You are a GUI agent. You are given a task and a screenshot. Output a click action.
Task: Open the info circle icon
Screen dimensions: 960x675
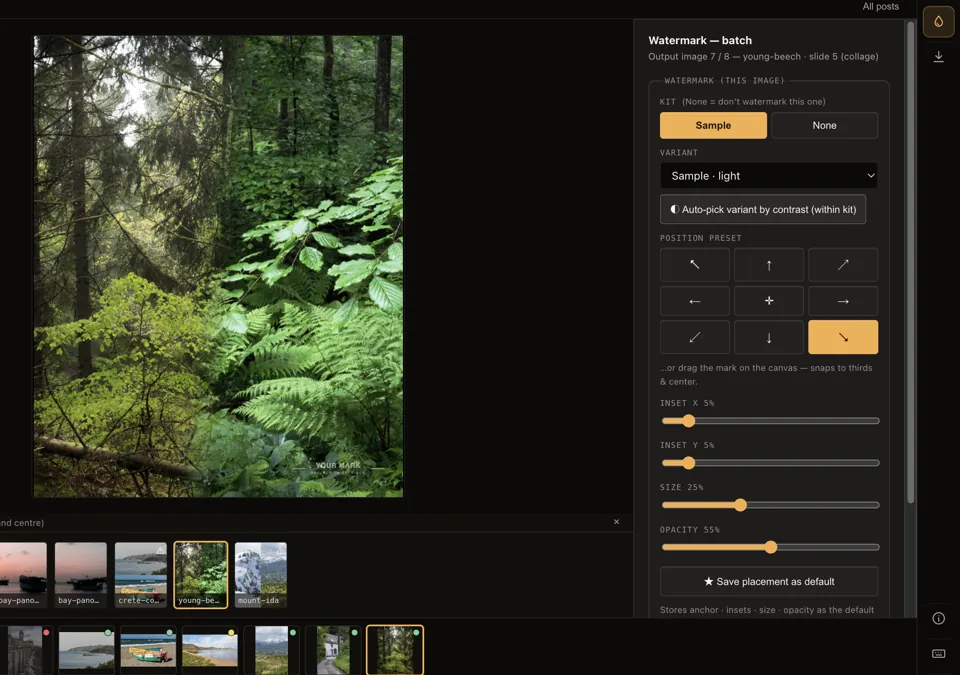click(938, 618)
